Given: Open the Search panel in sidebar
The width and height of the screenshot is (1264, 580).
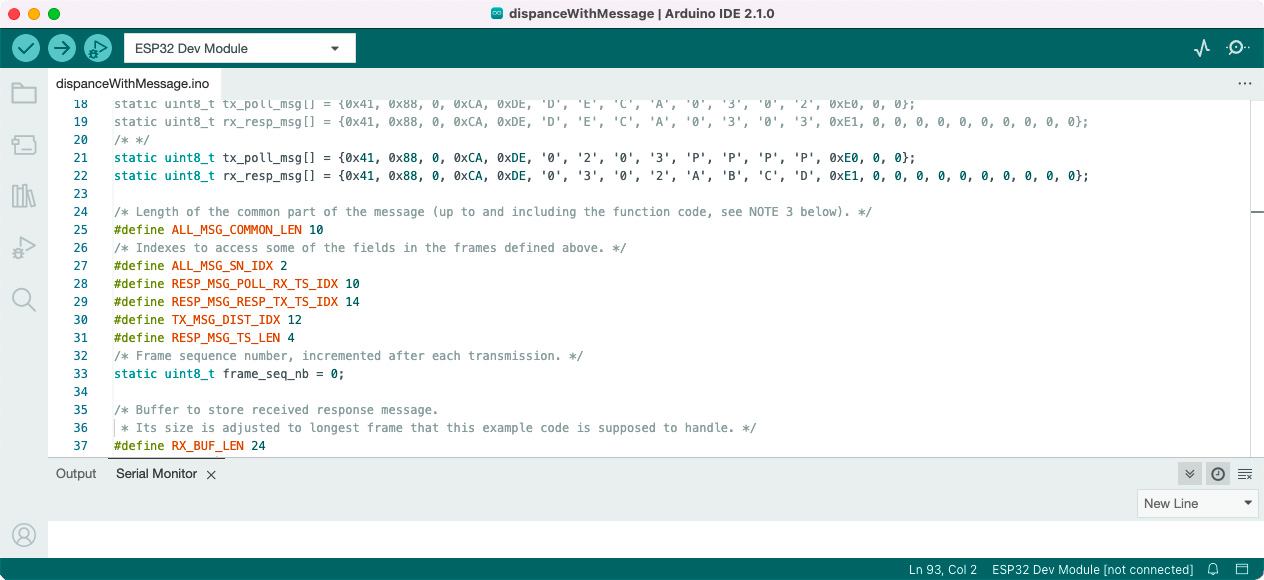Looking at the screenshot, I should coord(24,299).
